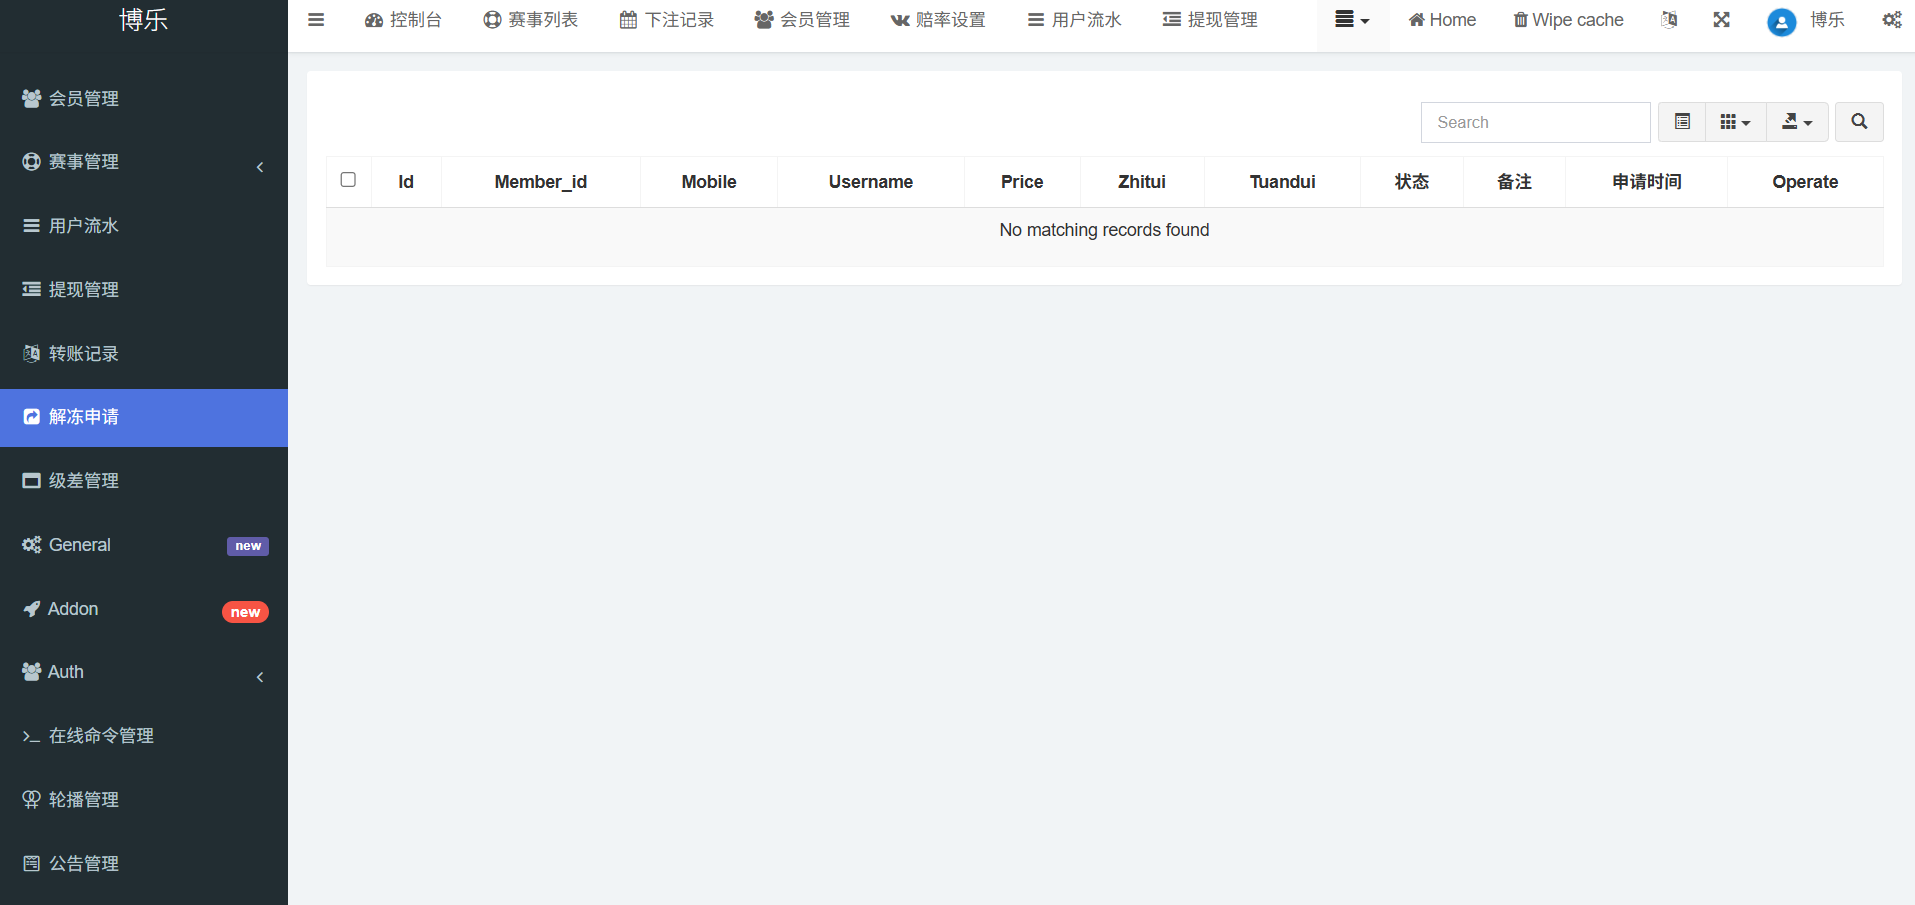Sort by the Price column header

point(1021,182)
